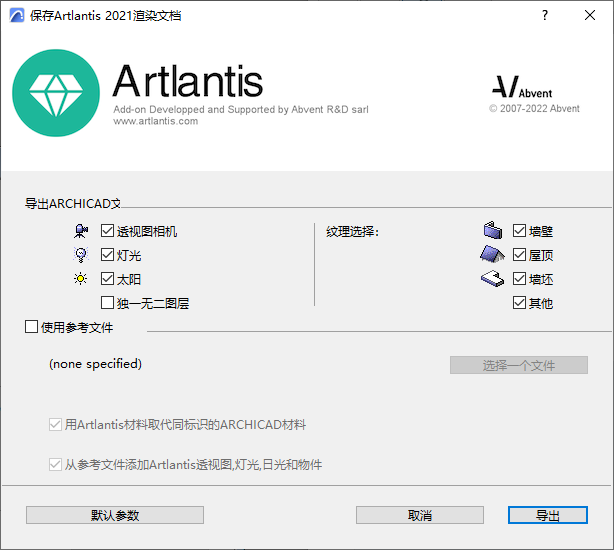Screen dimensions: 614x550
Task: Click the wall icon beside 墙壁
Action: 493,230
